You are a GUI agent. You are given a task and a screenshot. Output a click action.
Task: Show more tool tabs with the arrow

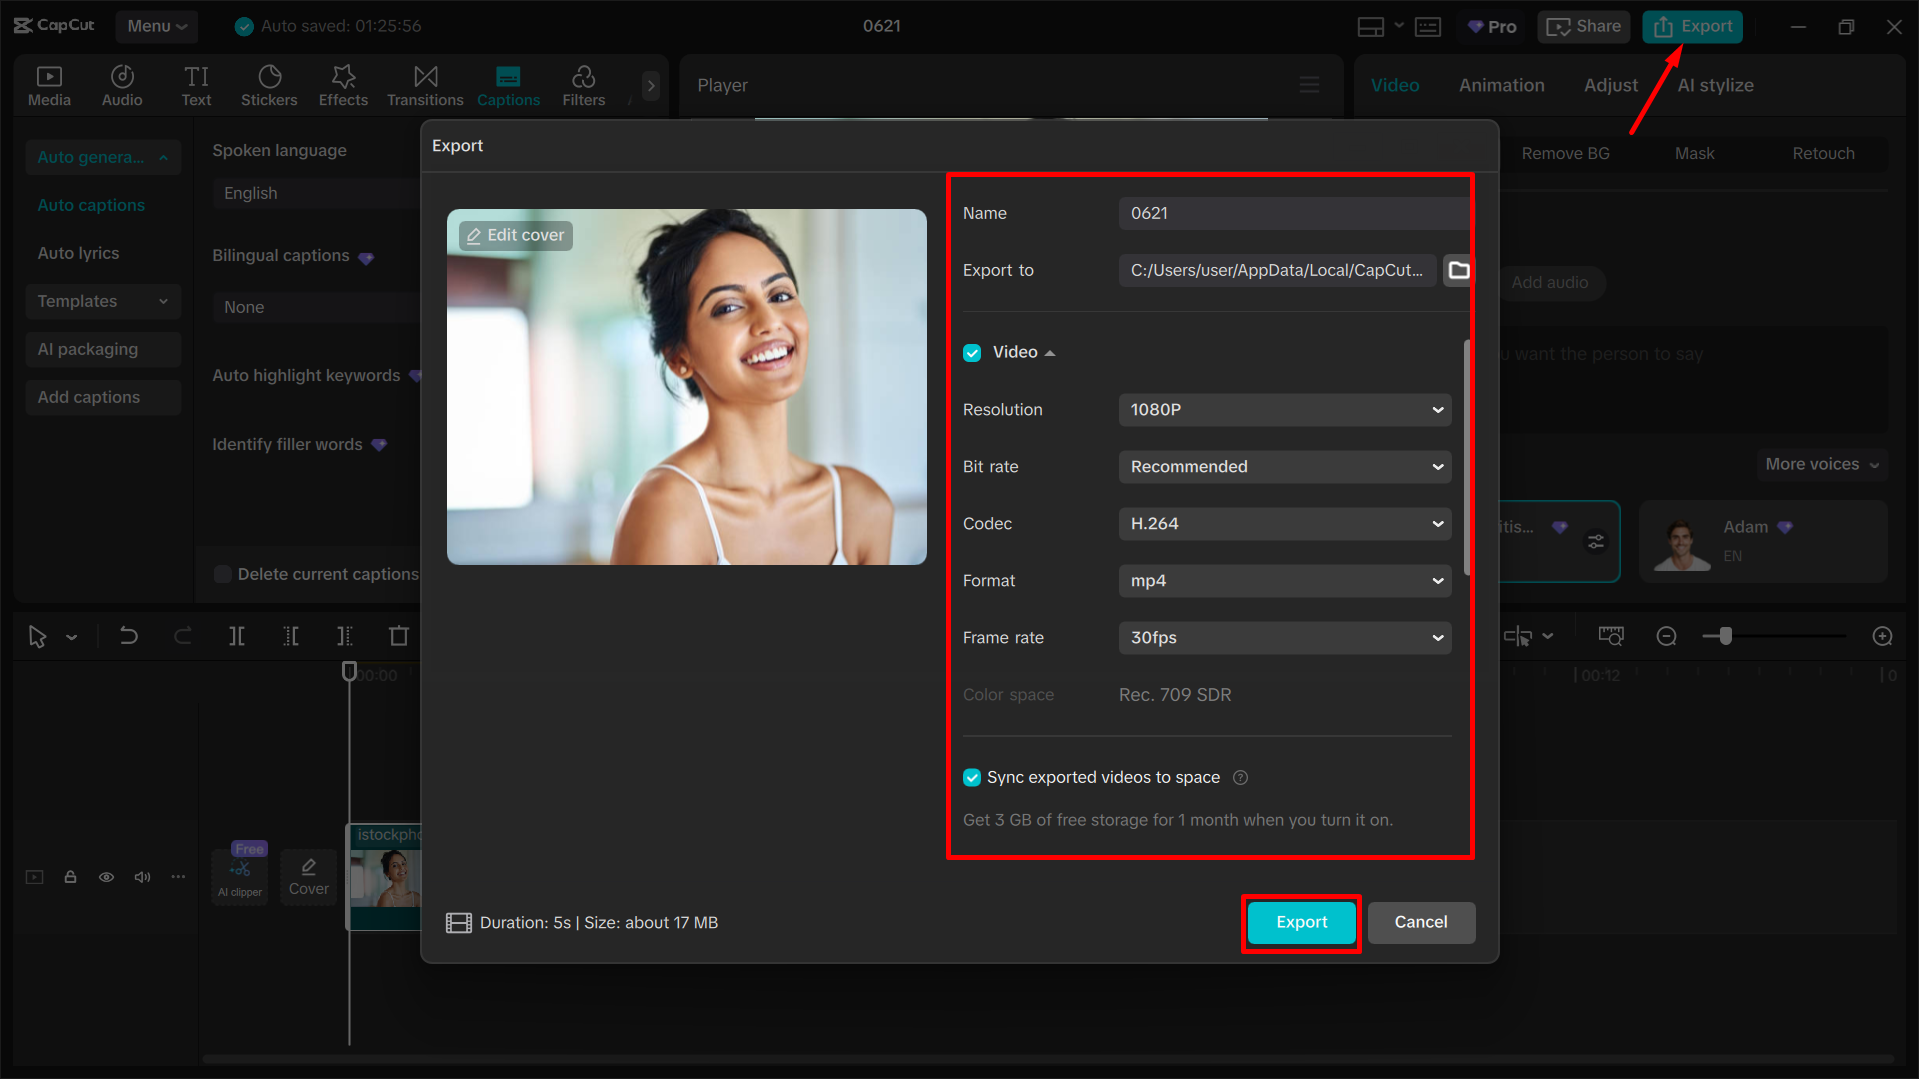pyautogui.click(x=651, y=86)
